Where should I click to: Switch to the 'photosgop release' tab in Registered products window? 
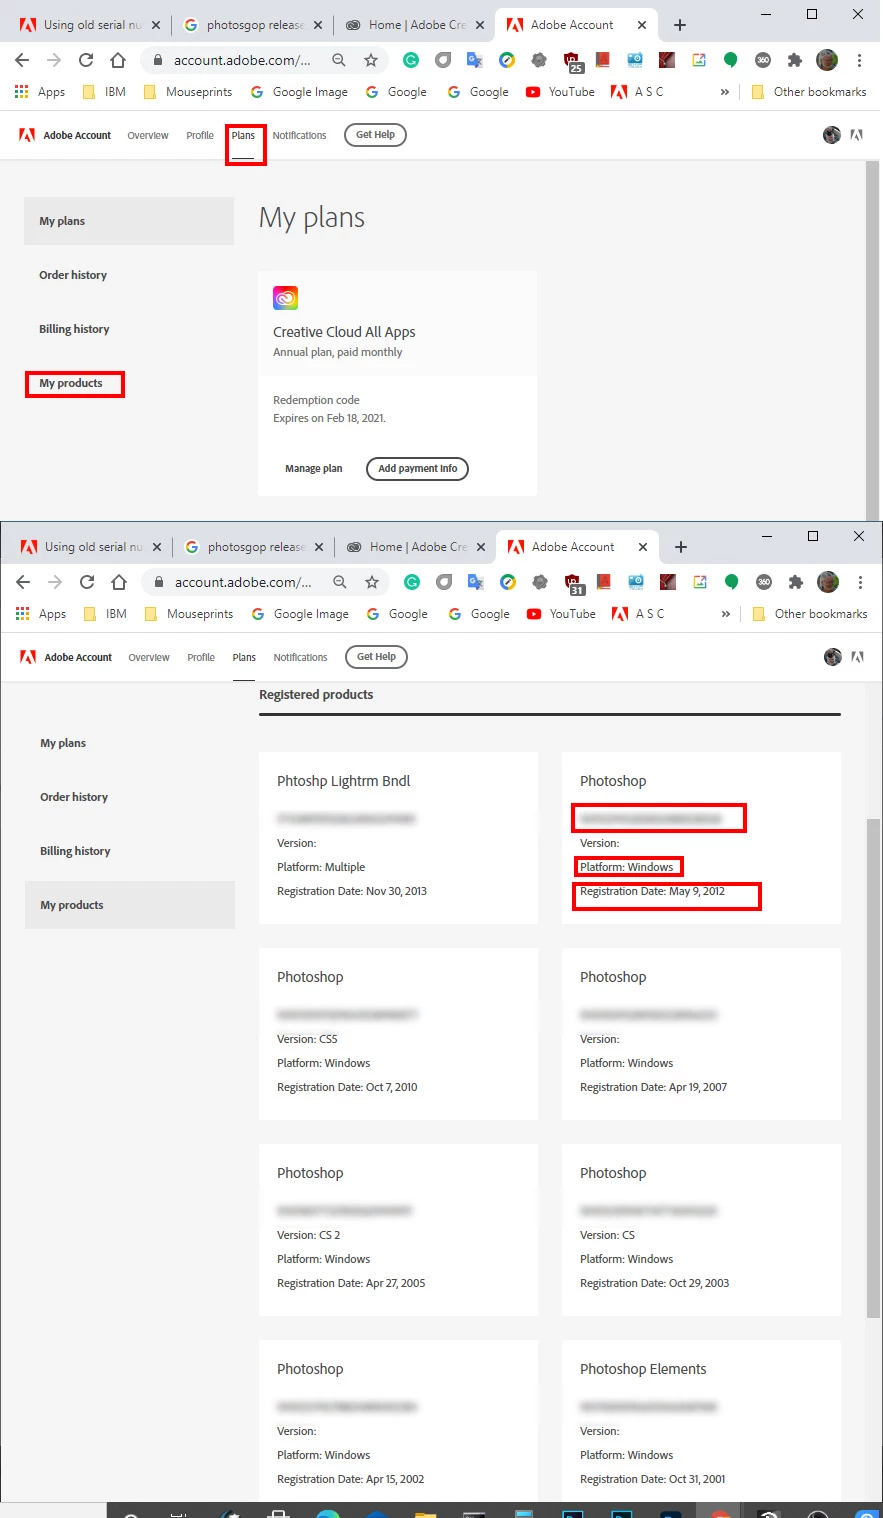[254, 547]
